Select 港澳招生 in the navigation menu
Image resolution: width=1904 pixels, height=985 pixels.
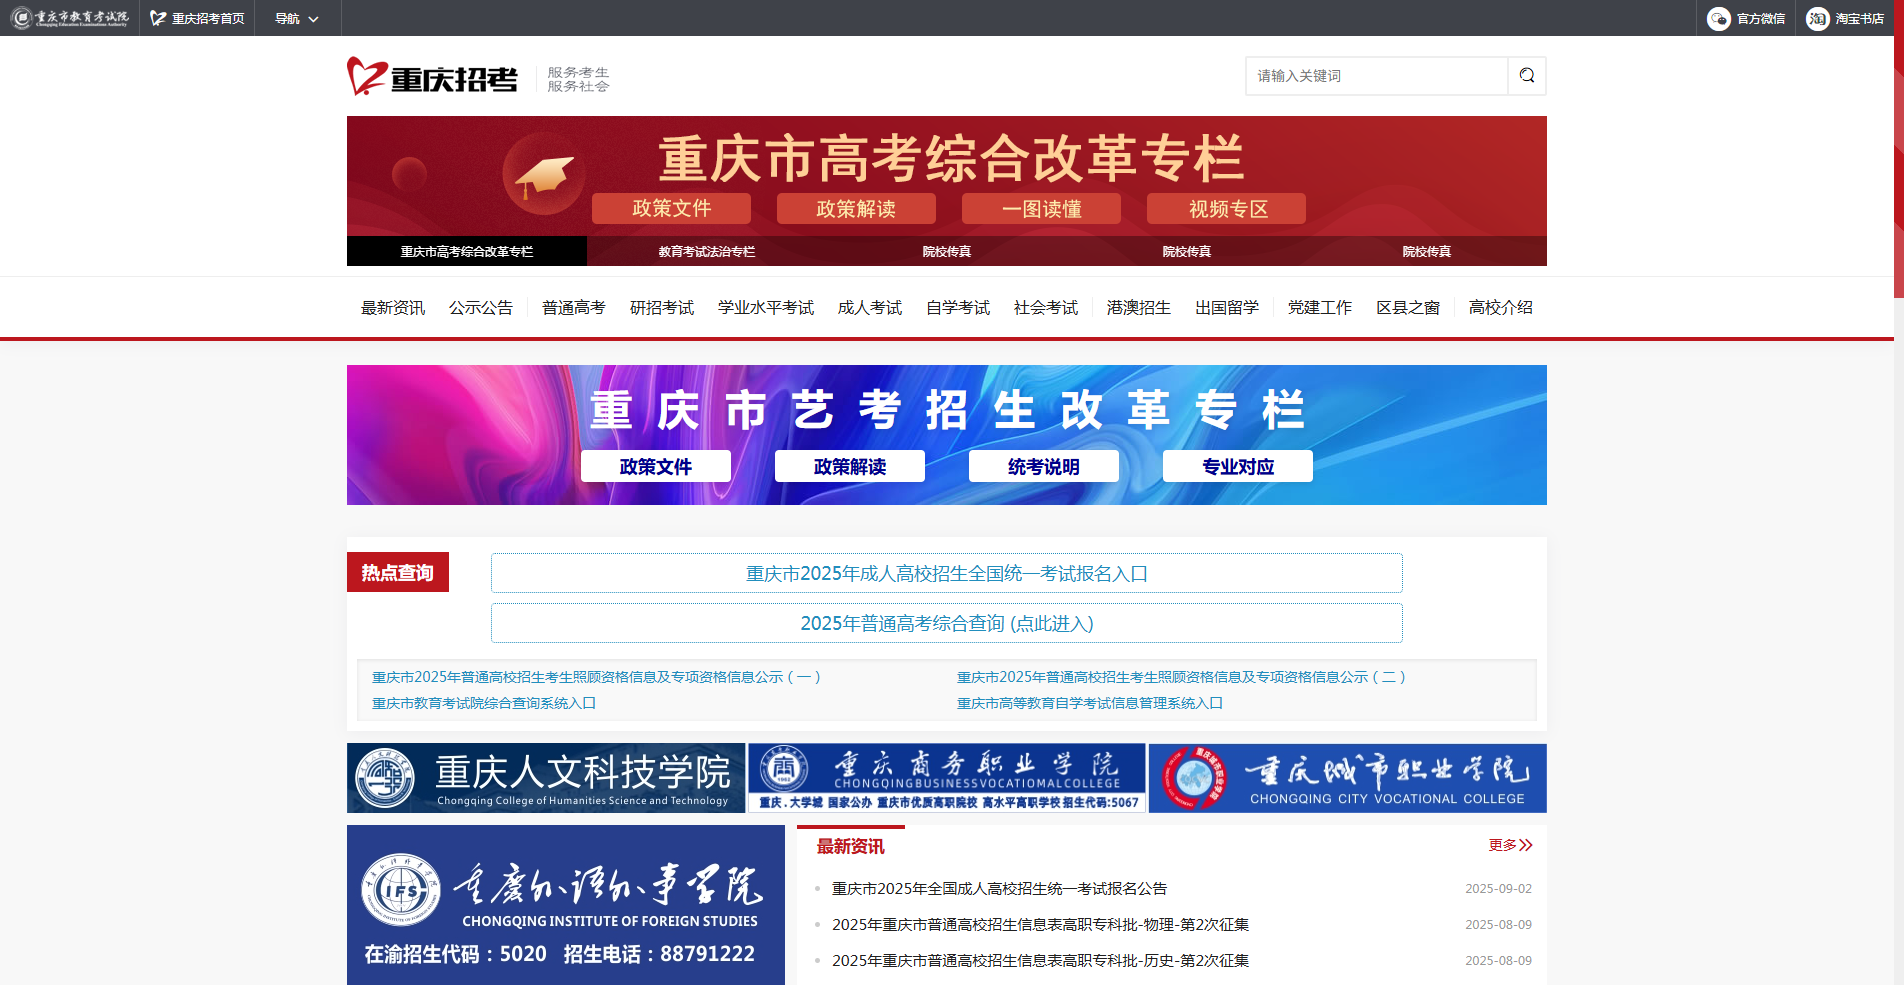[x=1137, y=307]
